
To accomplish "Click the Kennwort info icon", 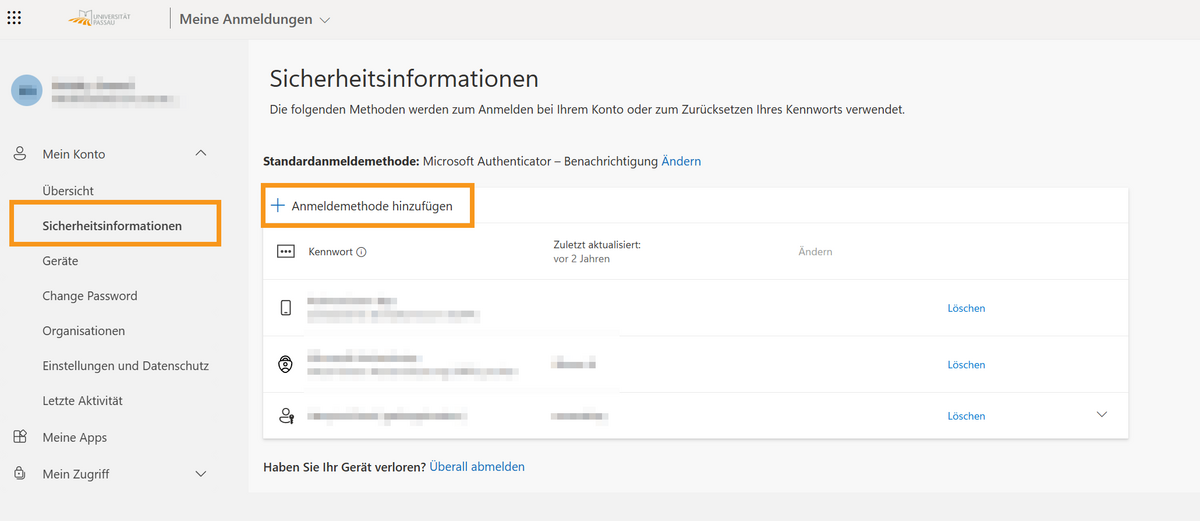I will tap(361, 252).
